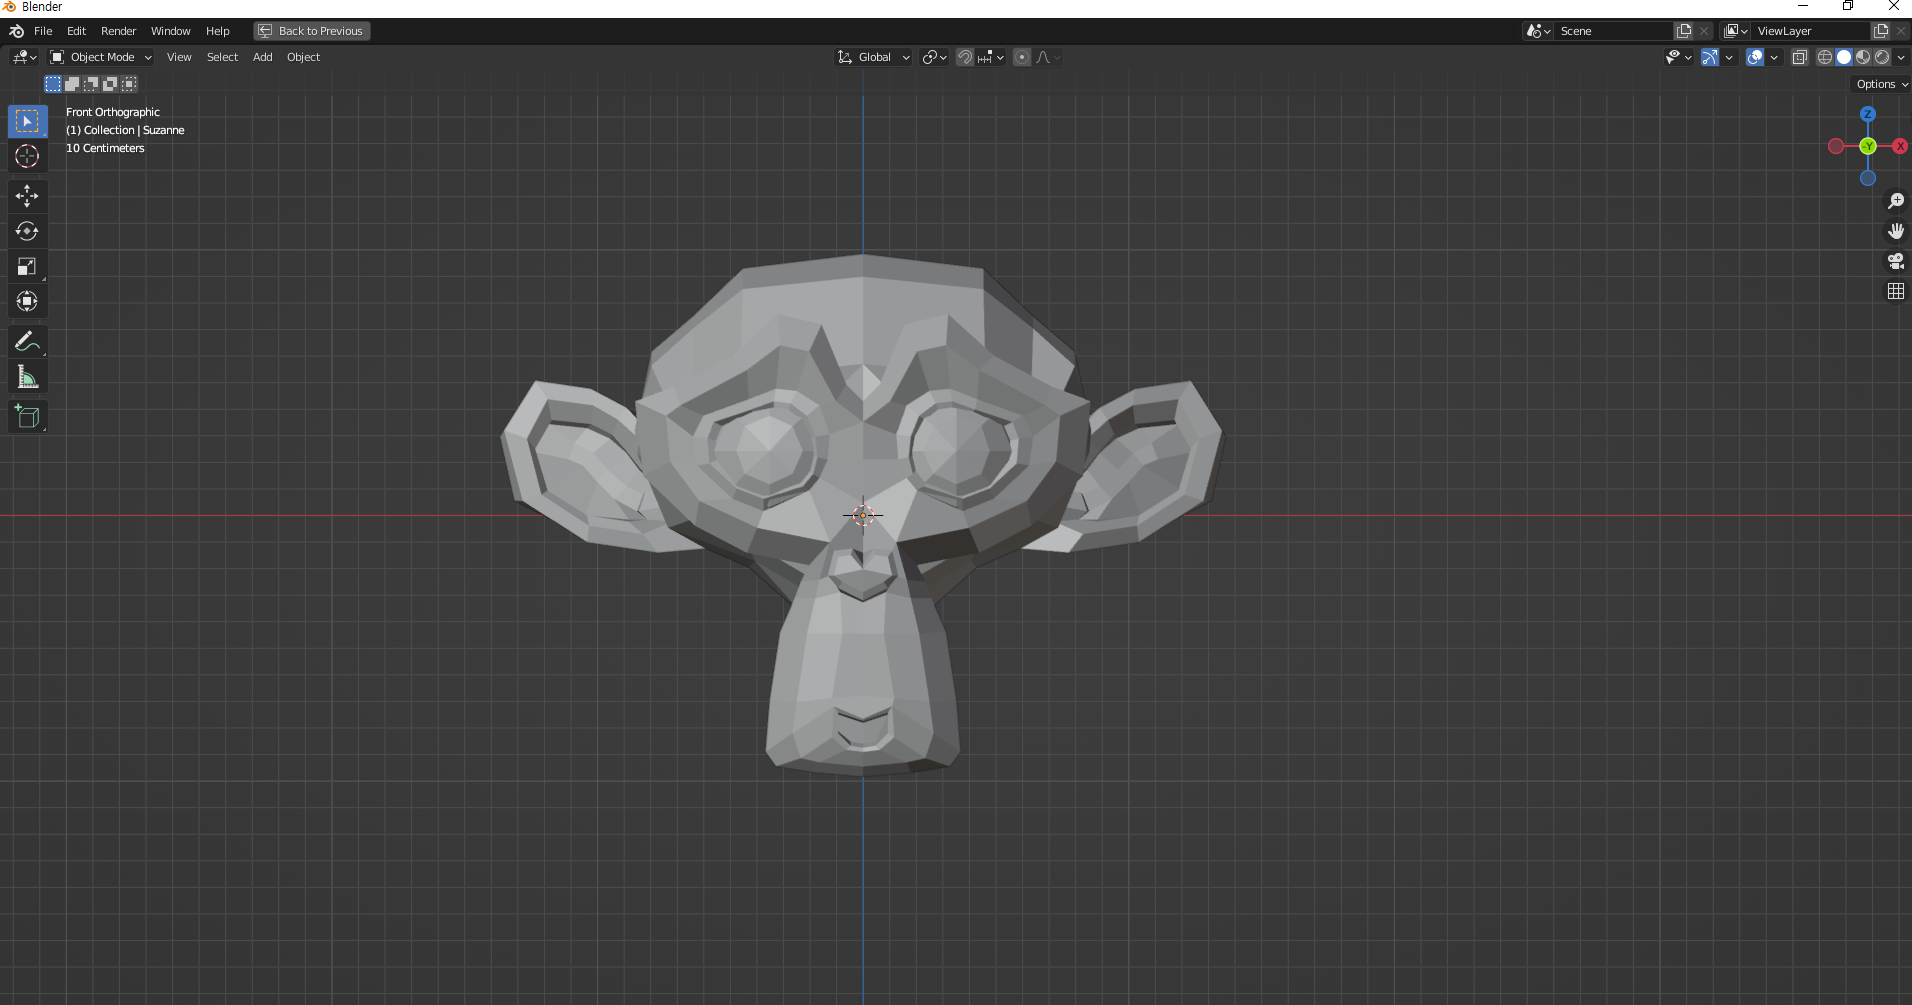The image size is (1912, 1005).
Task: Open the proportional falloff dropdown
Action: coord(1047,57)
